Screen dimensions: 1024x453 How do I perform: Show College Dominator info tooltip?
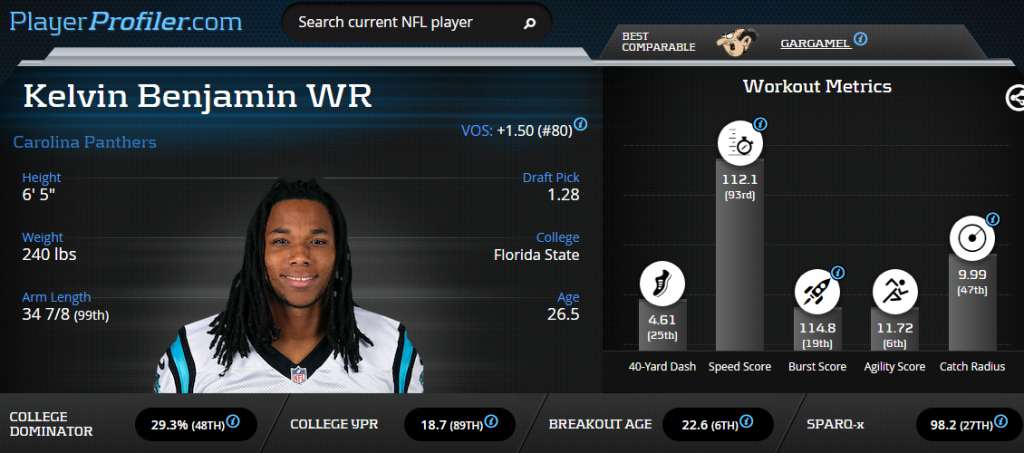[x=232, y=422]
